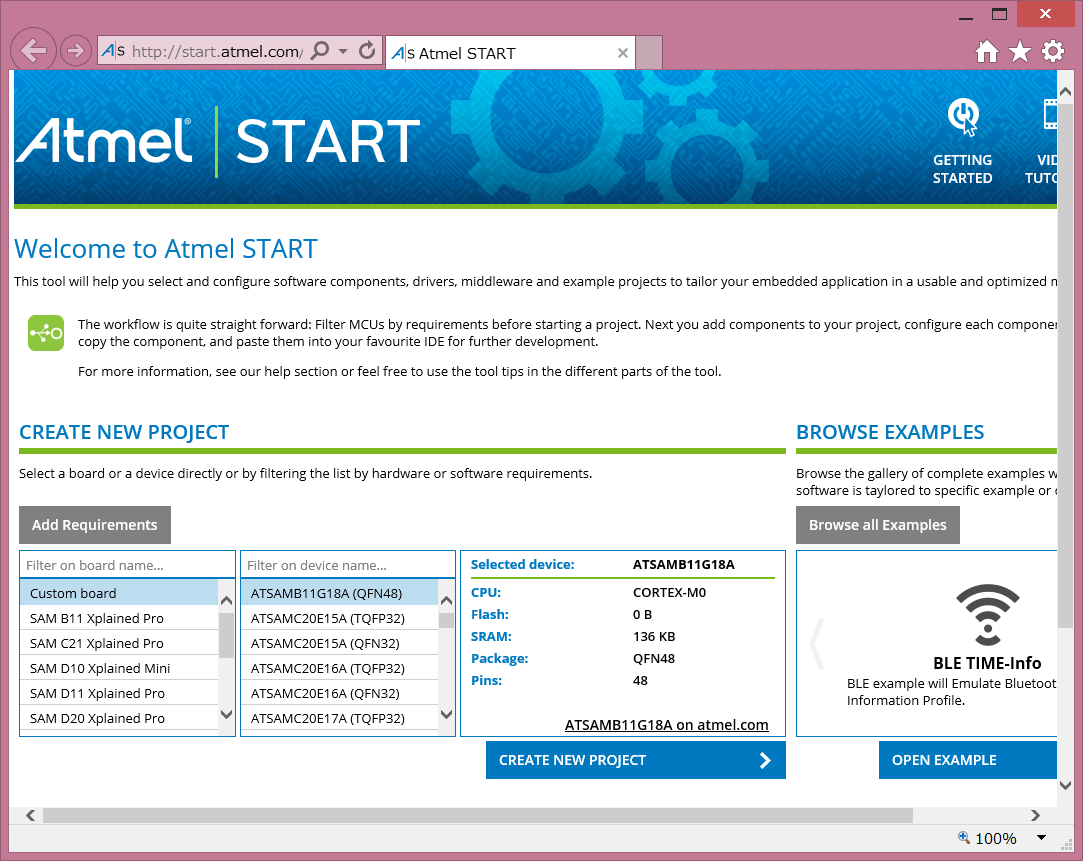Open the address bar dropdown arrow
1083x861 pixels.
[343, 51]
